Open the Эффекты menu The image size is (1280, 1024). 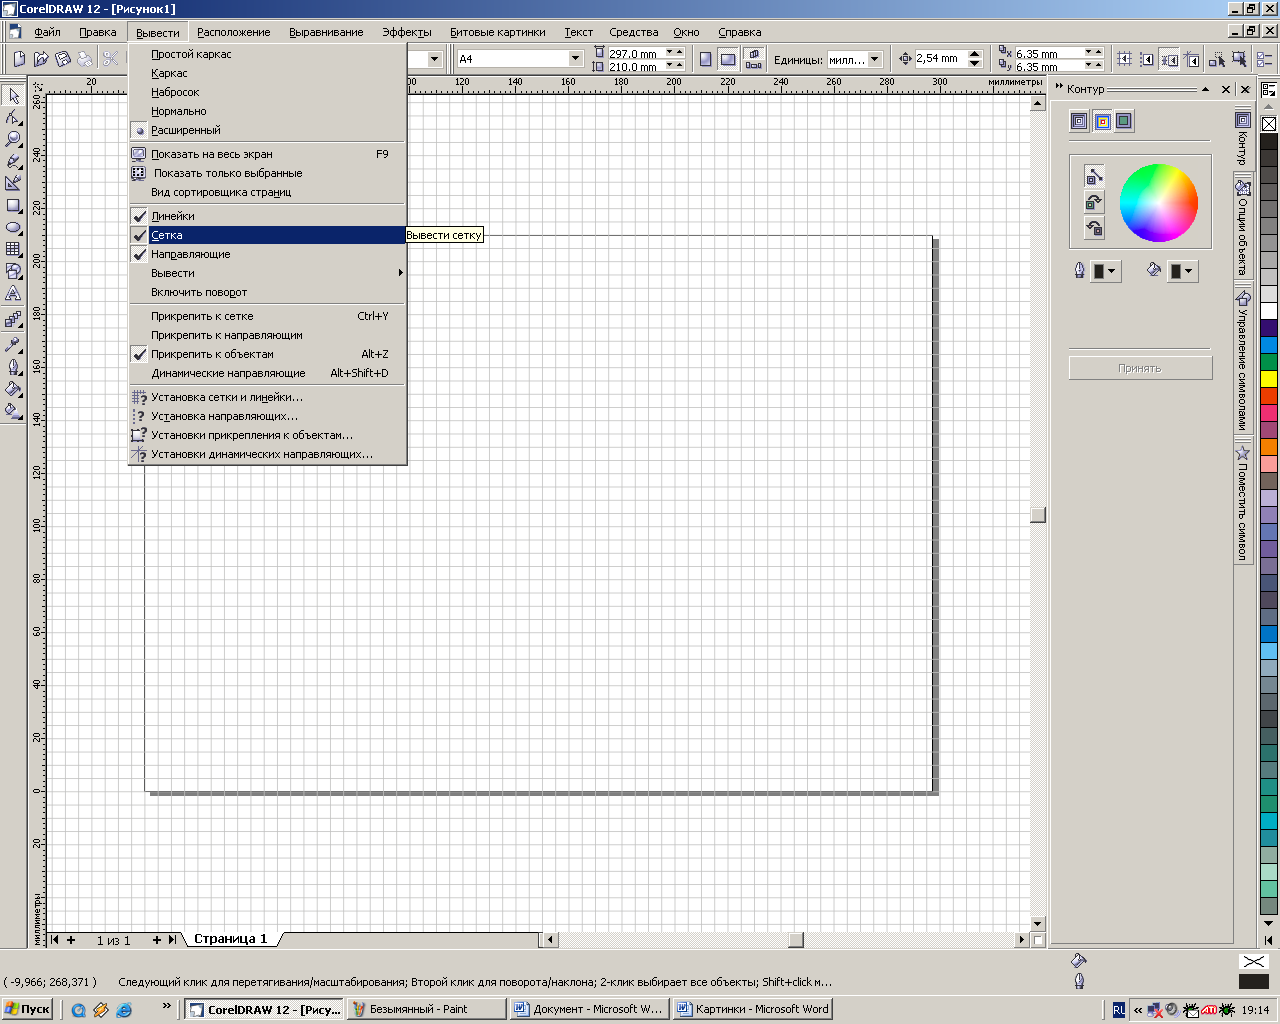click(x=407, y=32)
